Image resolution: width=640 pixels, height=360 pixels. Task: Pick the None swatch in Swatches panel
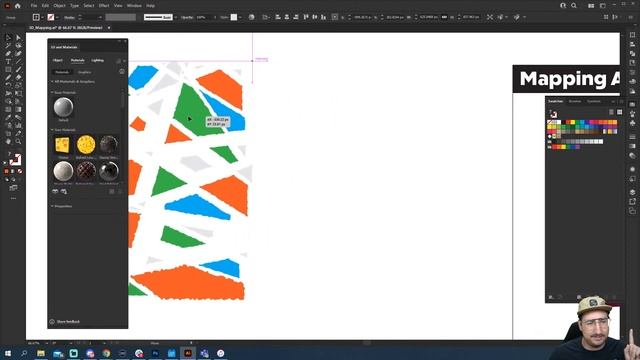click(x=550, y=122)
